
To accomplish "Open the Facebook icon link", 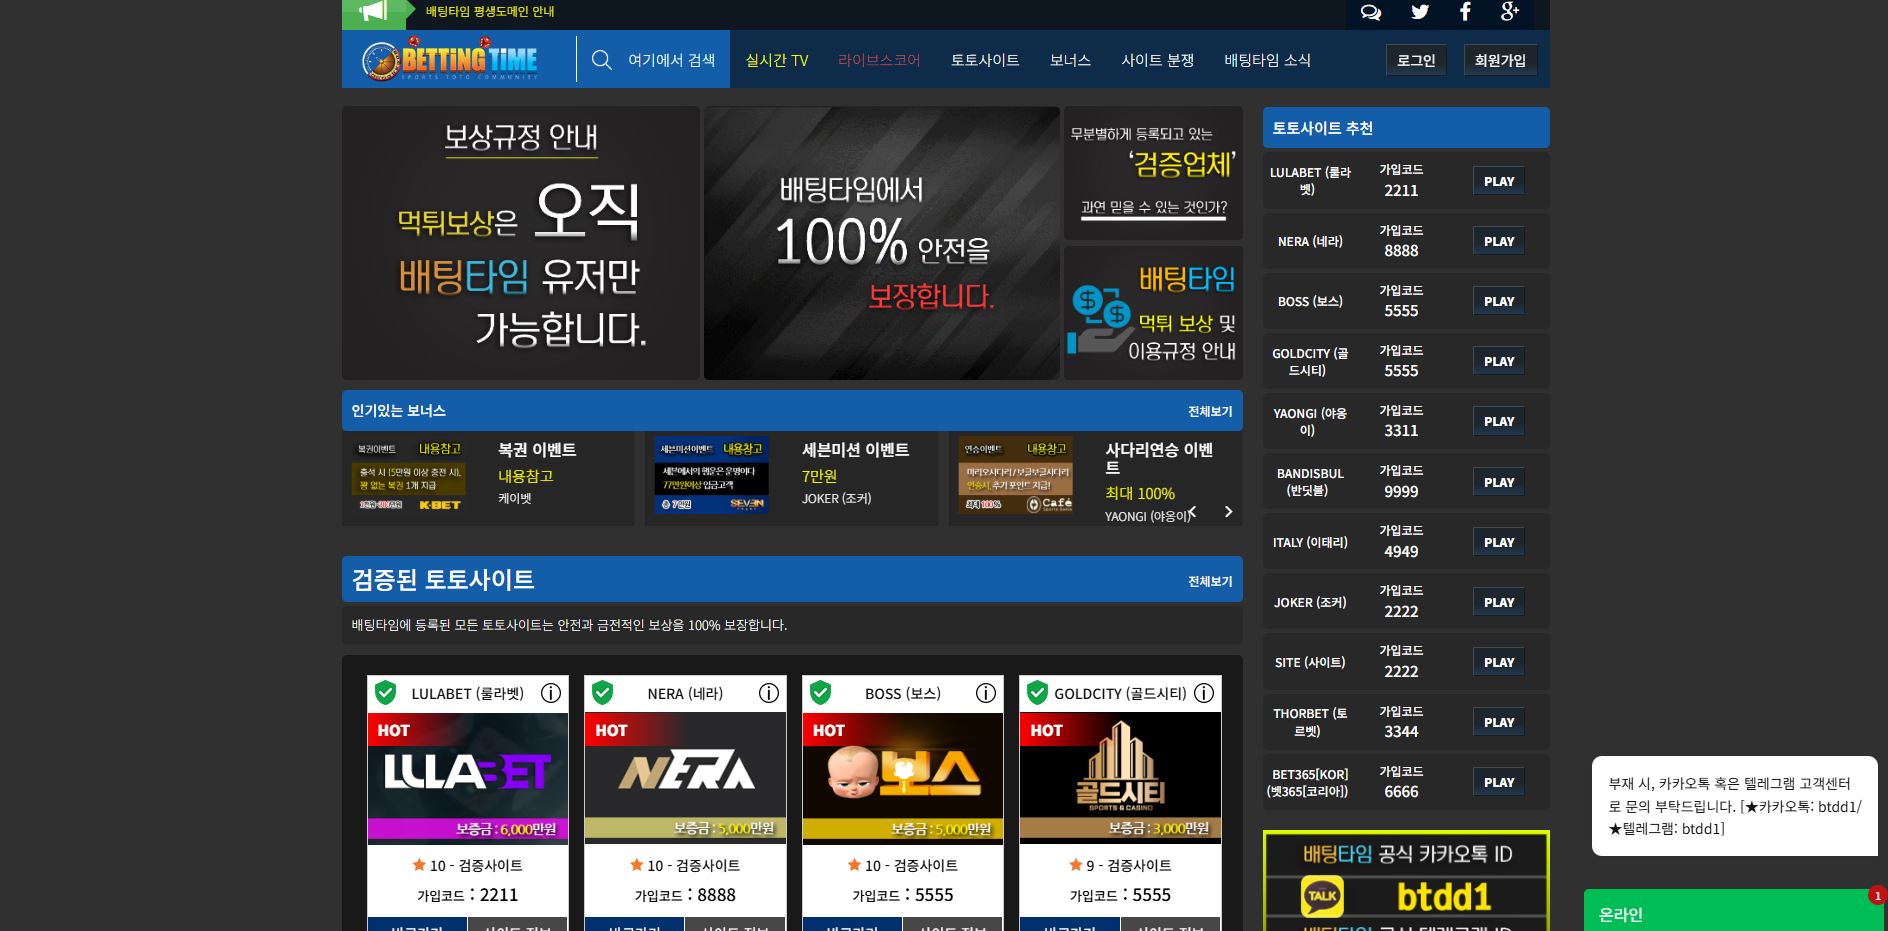I will tap(1465, 12).
